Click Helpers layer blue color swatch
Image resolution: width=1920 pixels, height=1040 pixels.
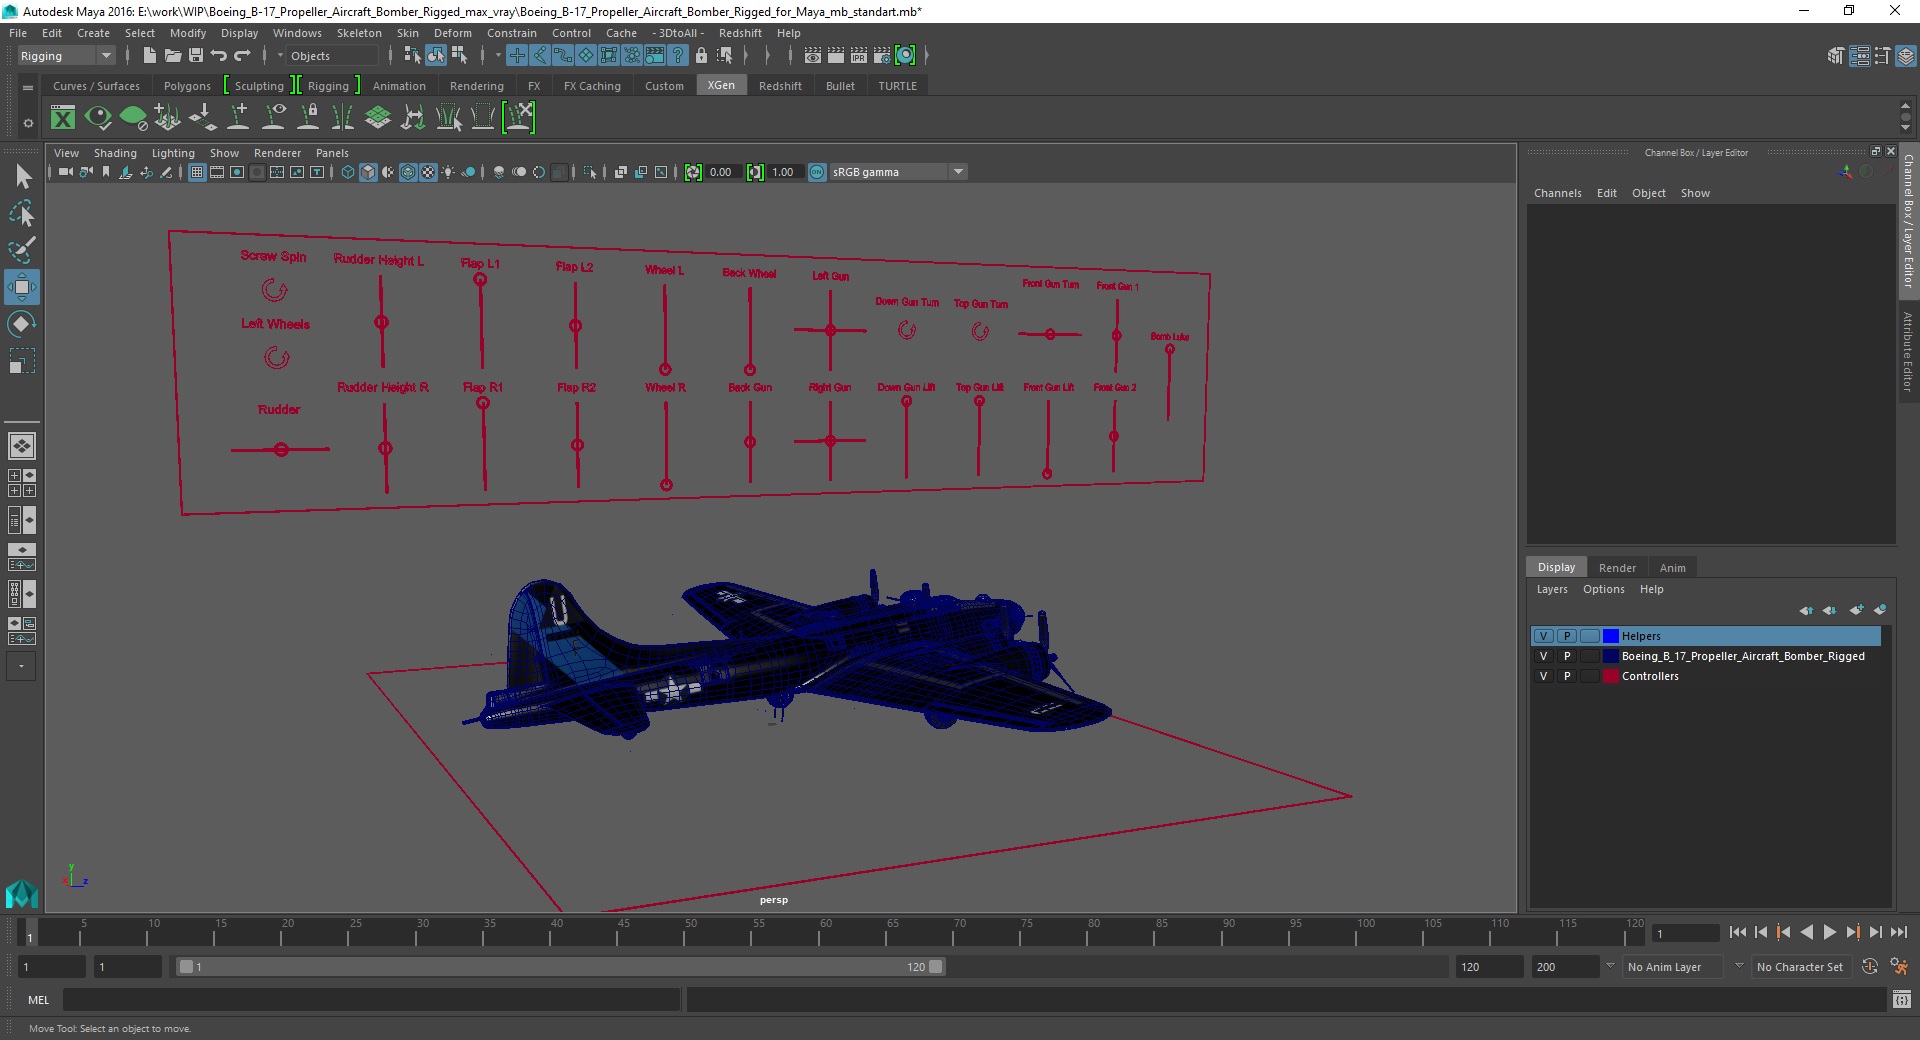[x=1611, y=636]
